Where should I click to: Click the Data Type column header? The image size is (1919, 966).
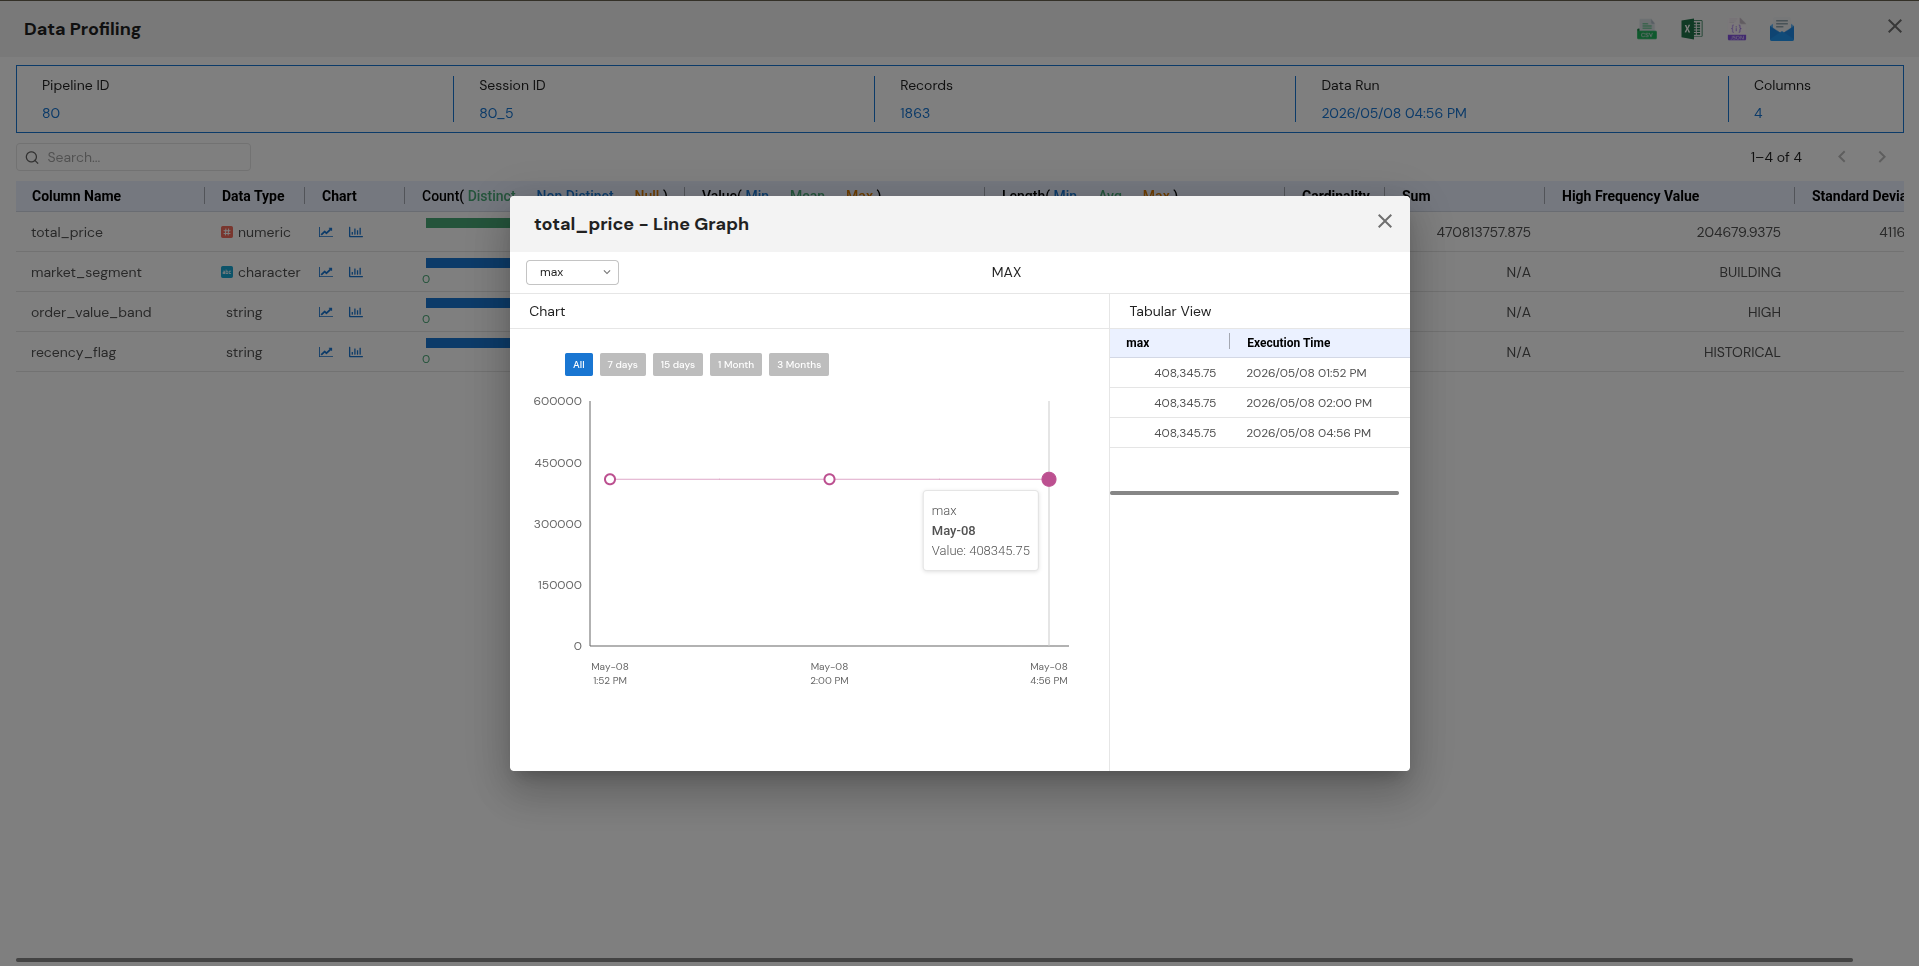[253, 196]
